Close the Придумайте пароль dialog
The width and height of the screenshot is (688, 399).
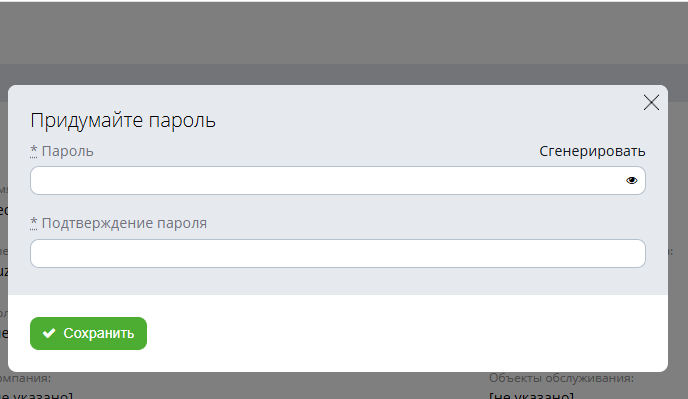(651, 103)
